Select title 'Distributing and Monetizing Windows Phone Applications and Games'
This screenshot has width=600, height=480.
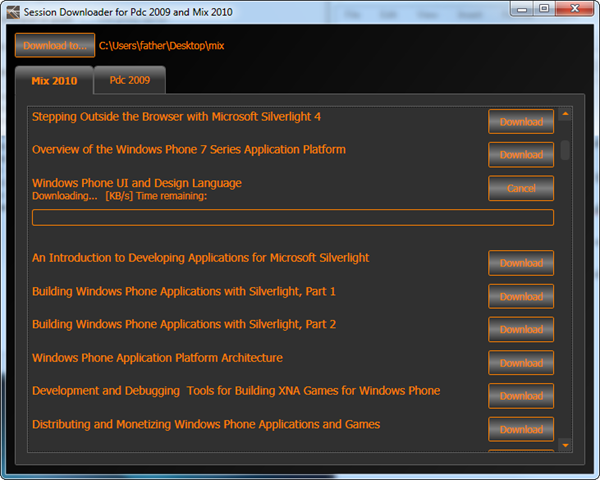click(206, 424)
